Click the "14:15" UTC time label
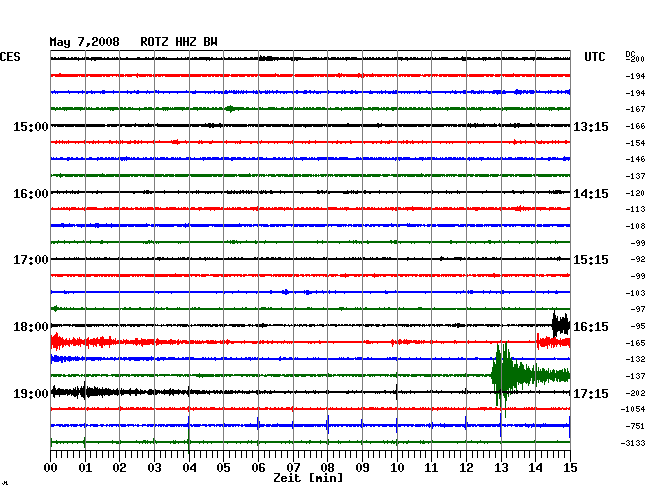 coord(591,194)
